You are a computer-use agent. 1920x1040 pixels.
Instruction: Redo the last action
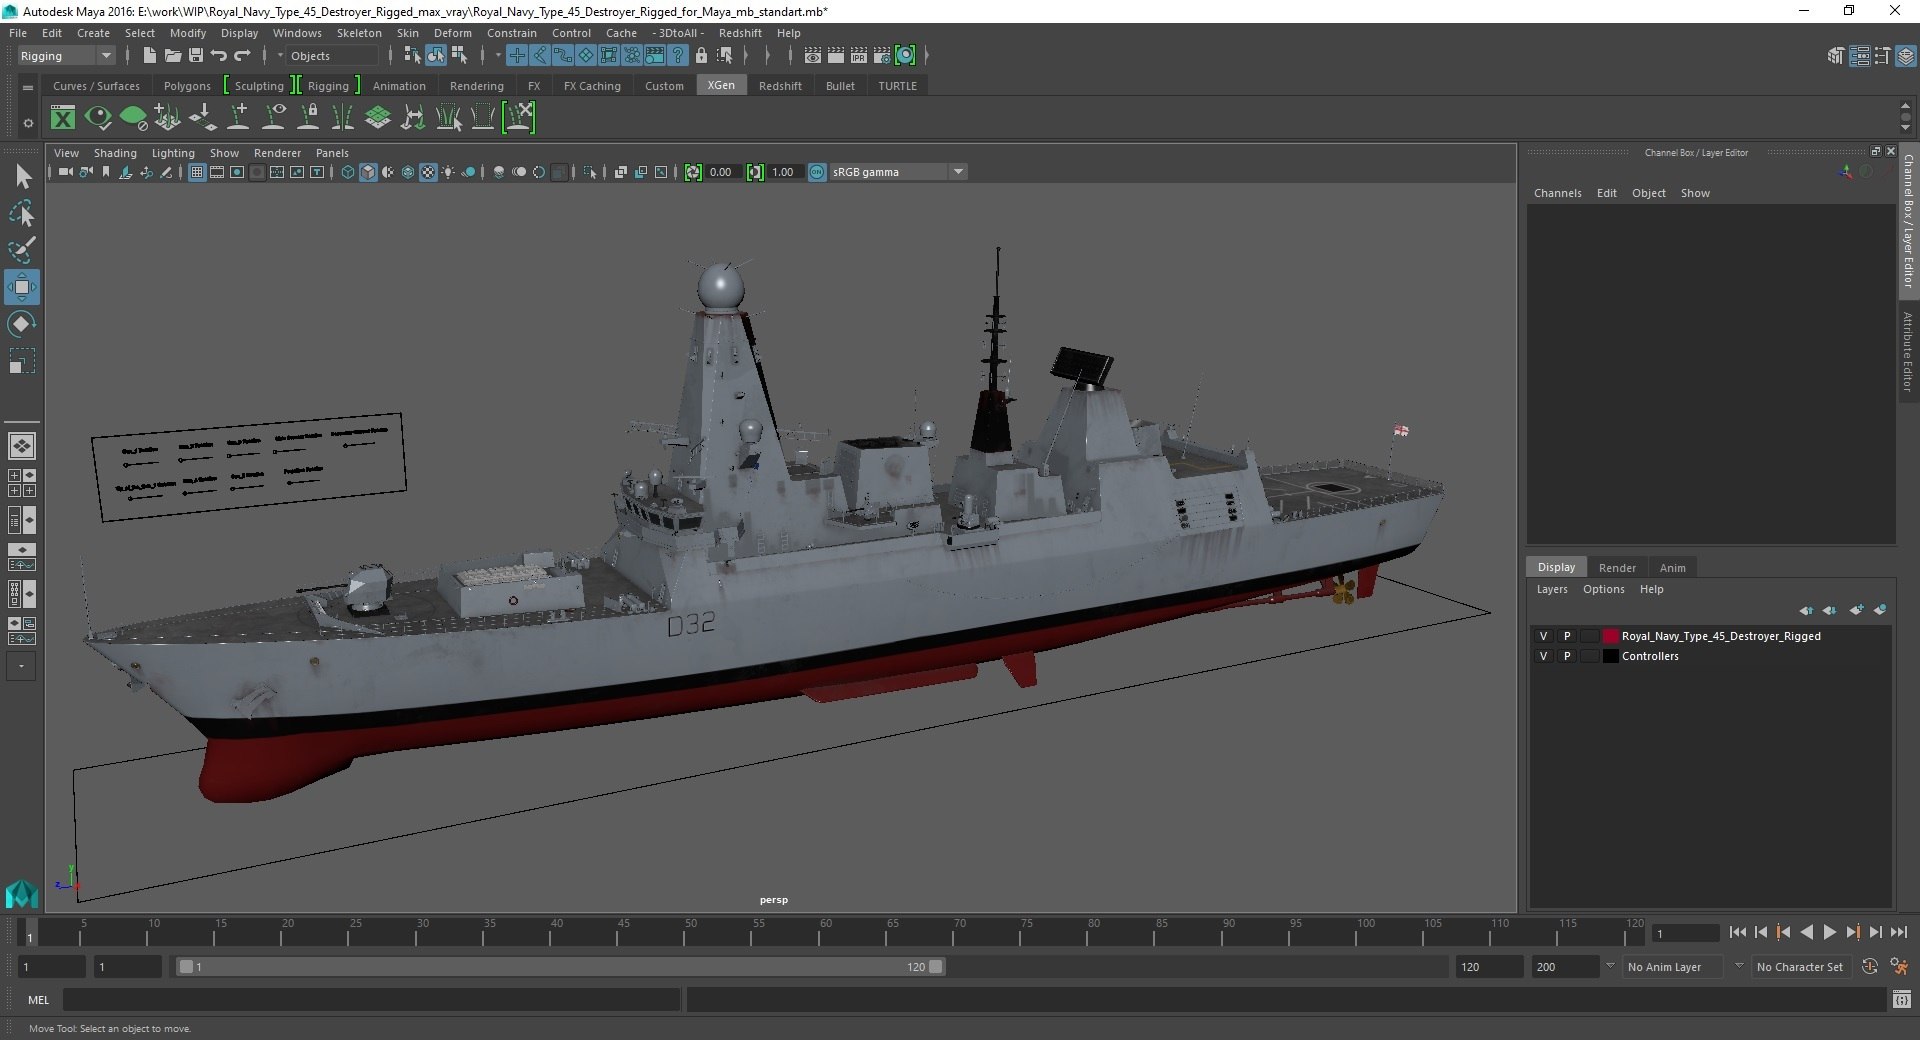[x=242, y=56]
